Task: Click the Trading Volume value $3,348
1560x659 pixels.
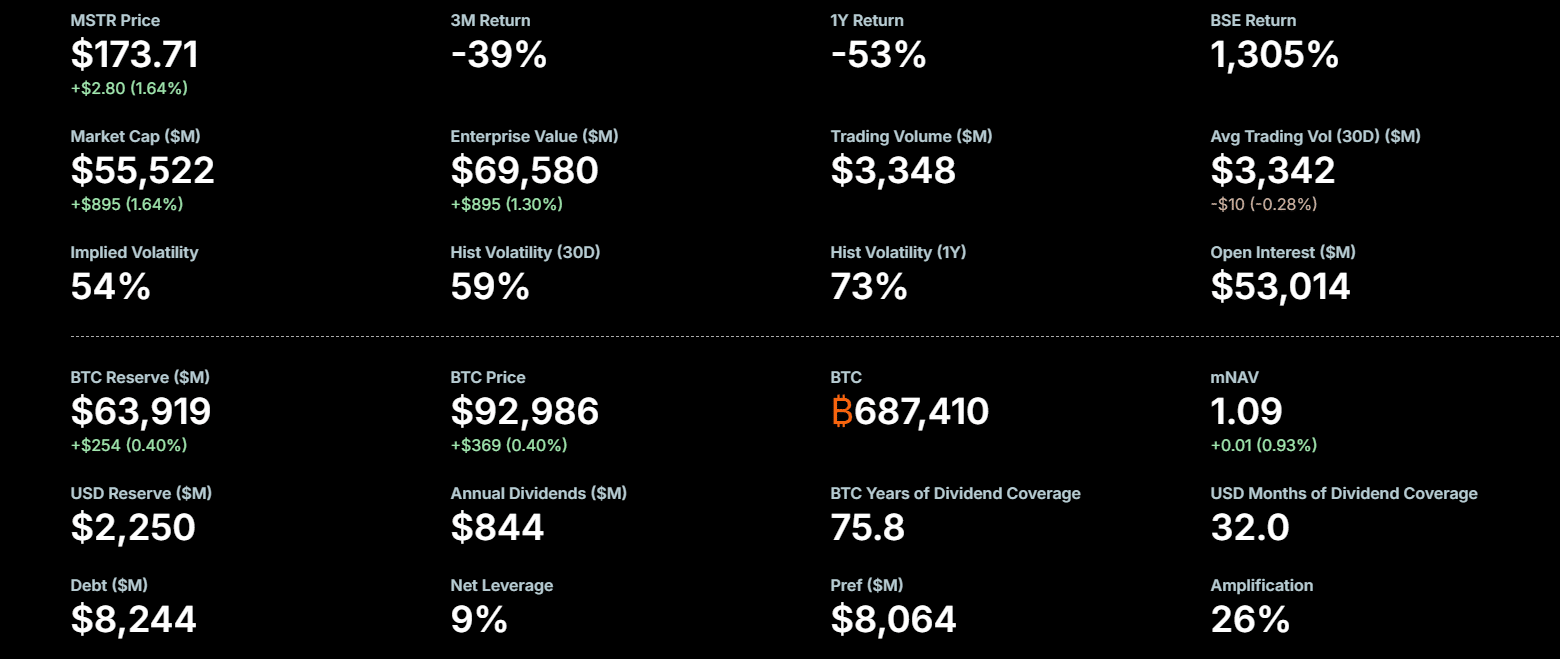Action: tap(893, 171)
